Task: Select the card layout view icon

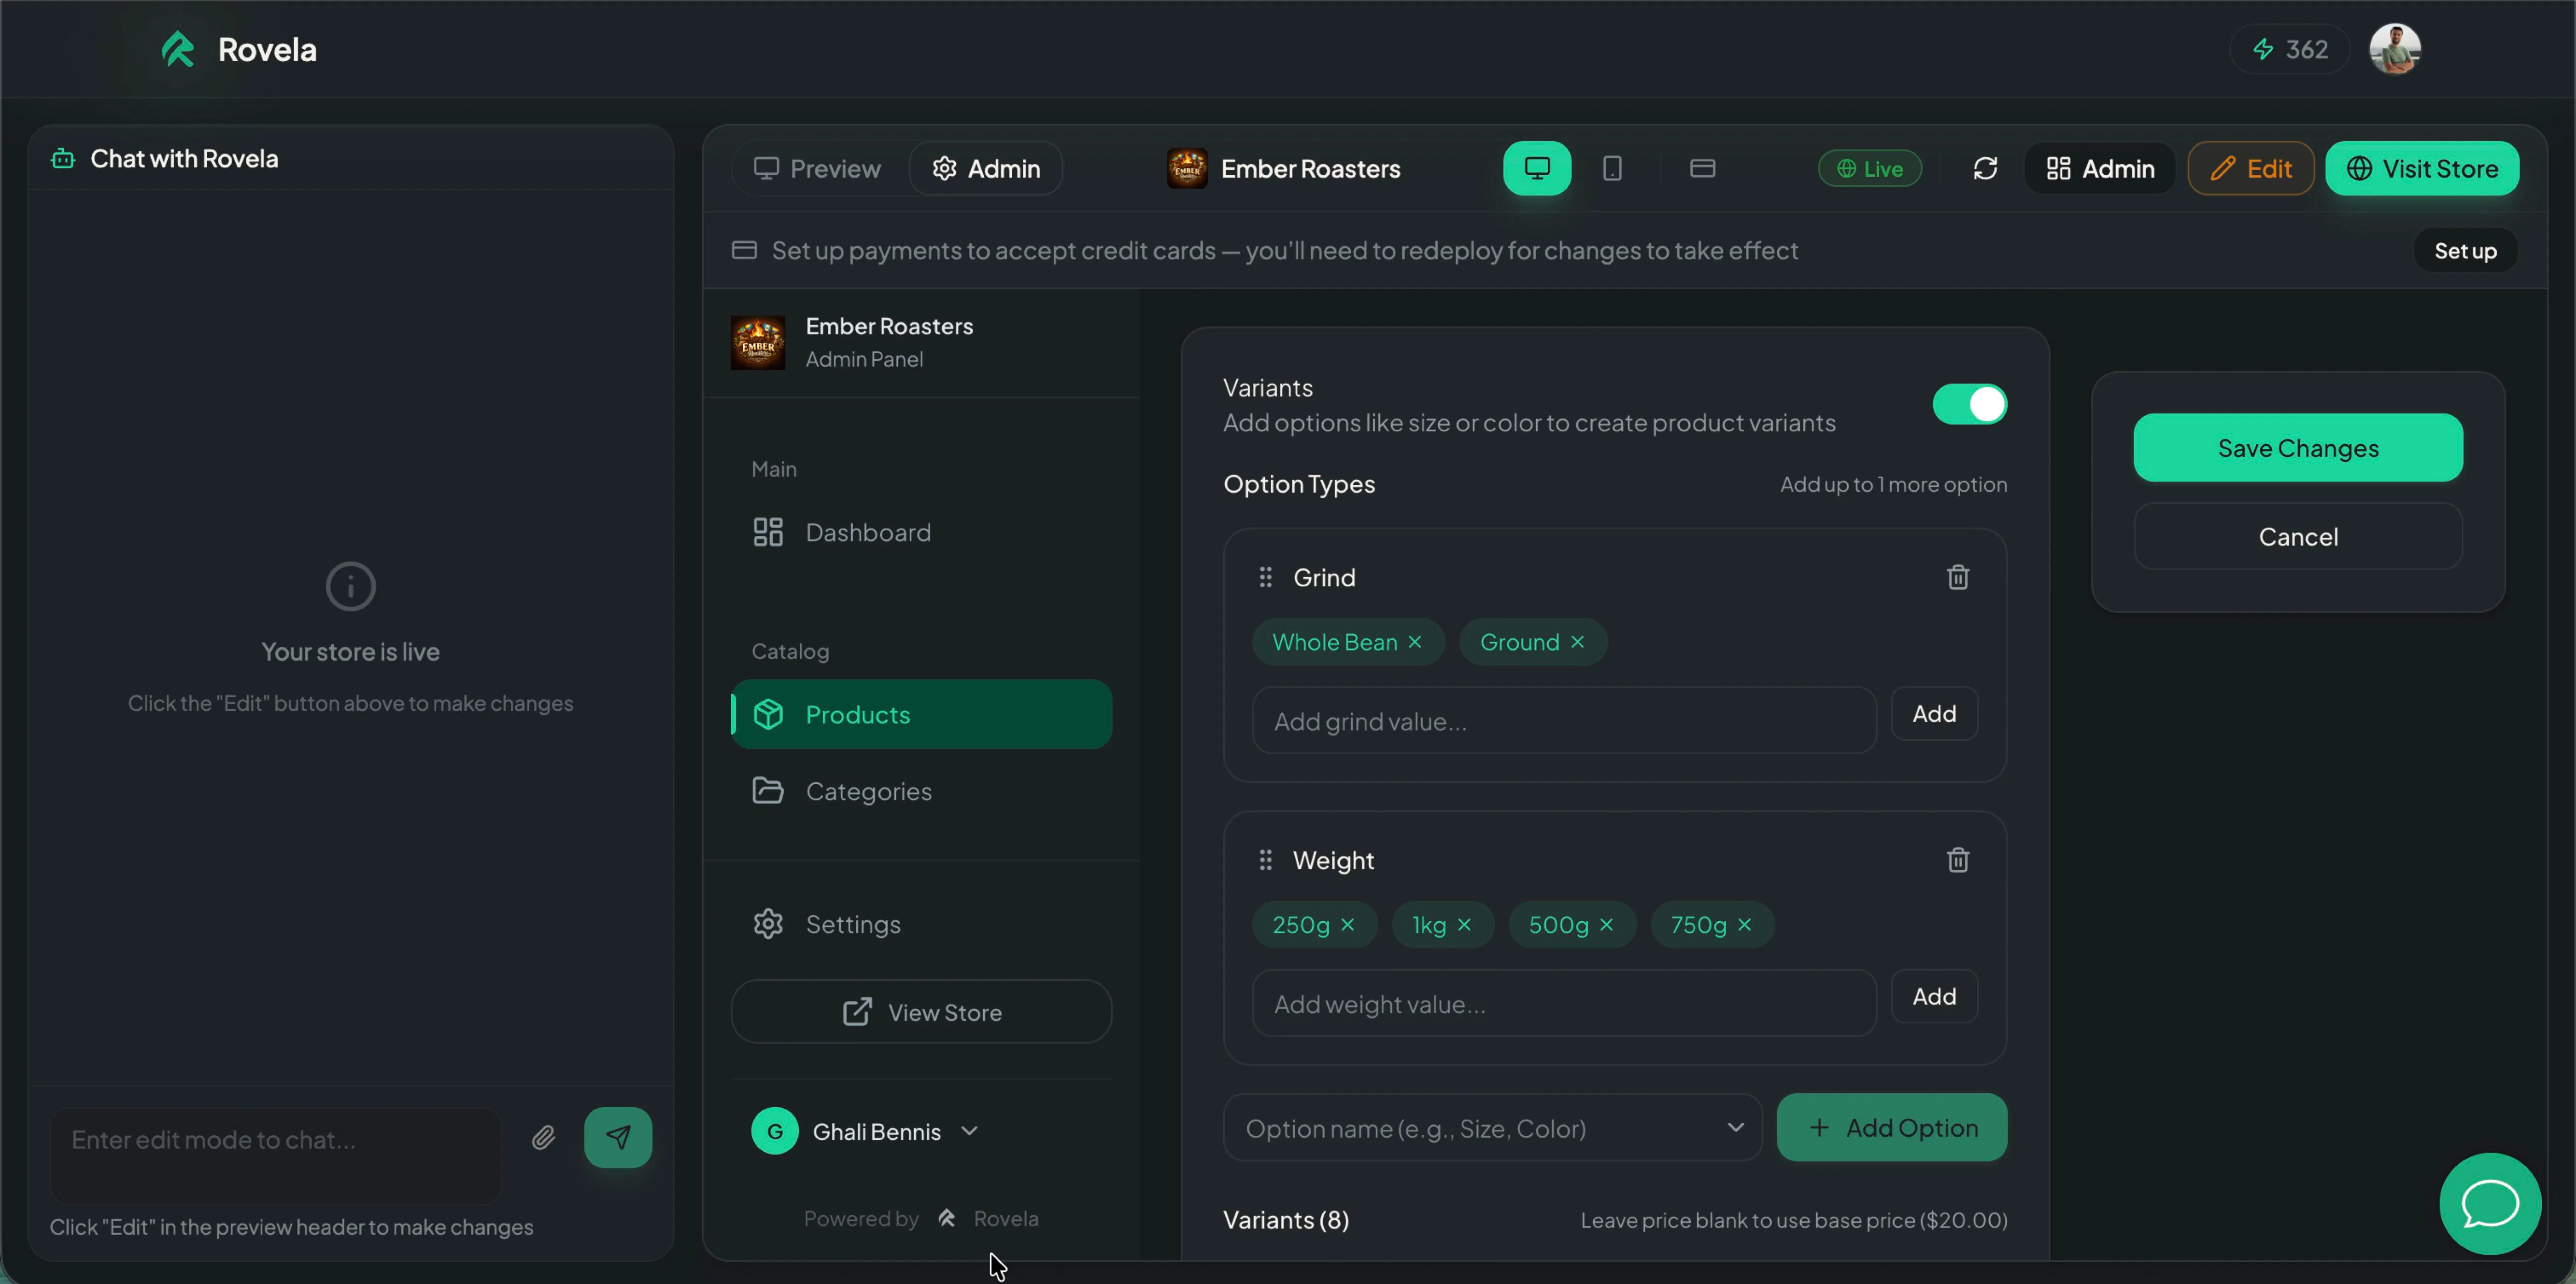Action: pyautogui.click(x=1702, y=168)
